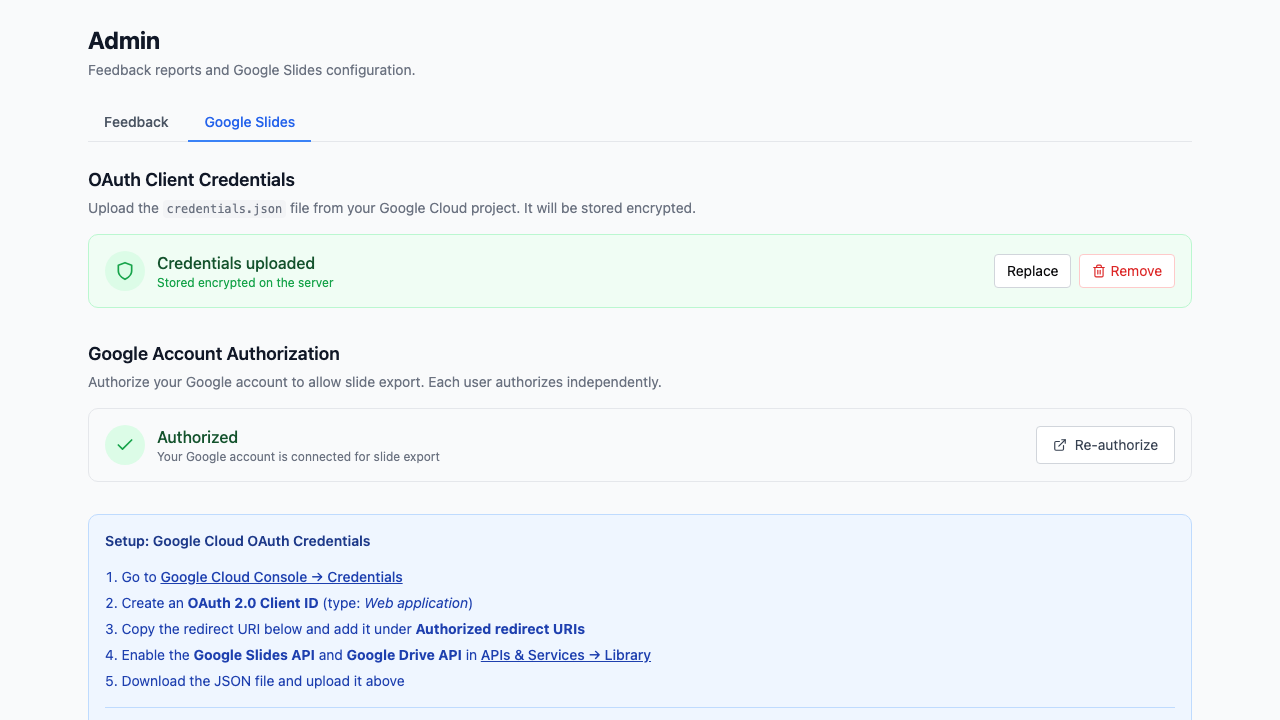Switch to the Feedback tab

pyautogui.click(x=136, y=122)
